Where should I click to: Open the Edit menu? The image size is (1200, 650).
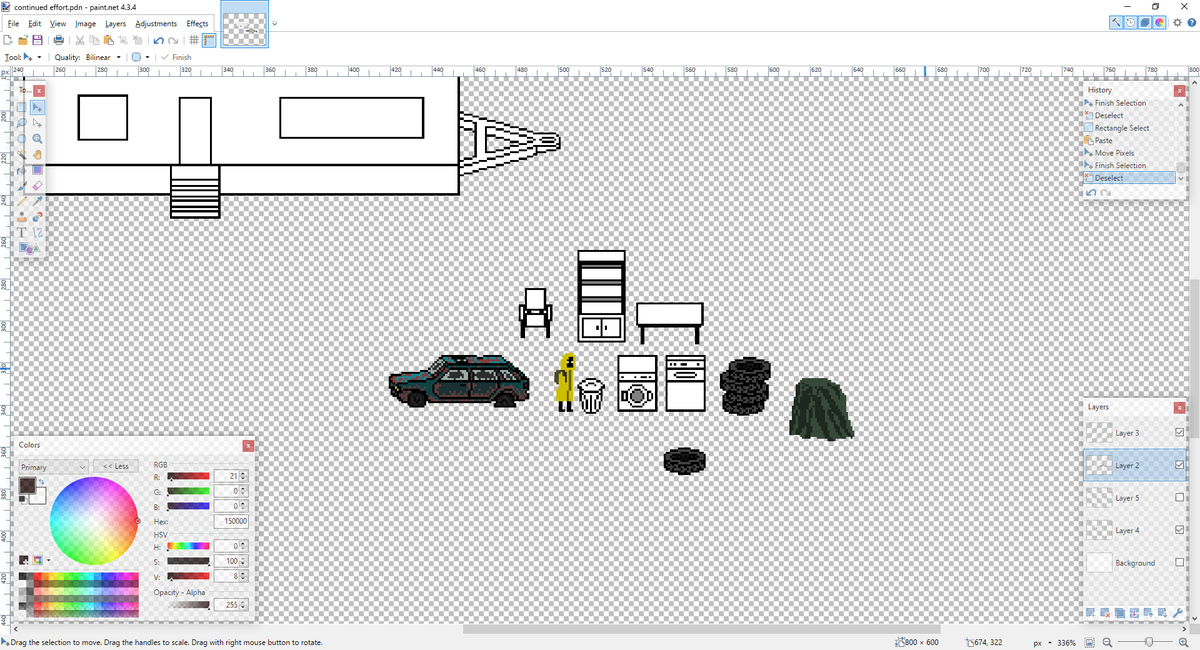[35, 23]
